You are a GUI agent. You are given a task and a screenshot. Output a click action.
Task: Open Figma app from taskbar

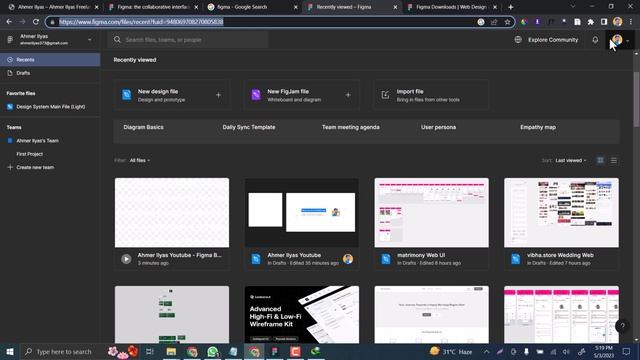pos(274,351)
